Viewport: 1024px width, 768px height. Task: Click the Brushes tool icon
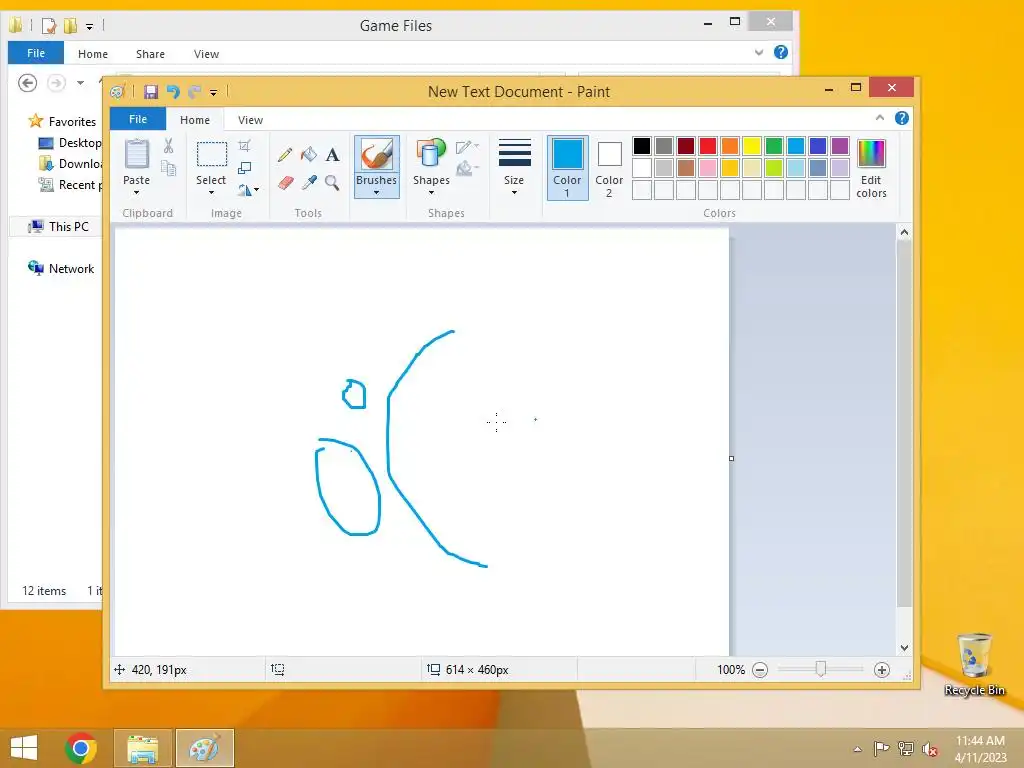click(376, 155)
